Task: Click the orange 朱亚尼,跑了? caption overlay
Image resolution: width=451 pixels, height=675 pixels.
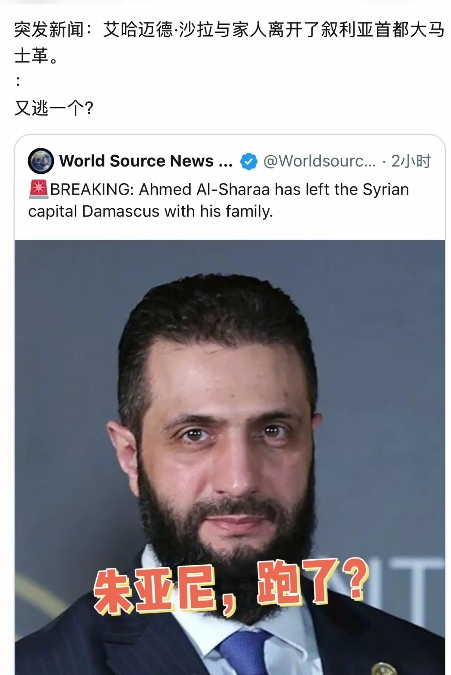Action: pyautogui.click(x=230, y=585)
